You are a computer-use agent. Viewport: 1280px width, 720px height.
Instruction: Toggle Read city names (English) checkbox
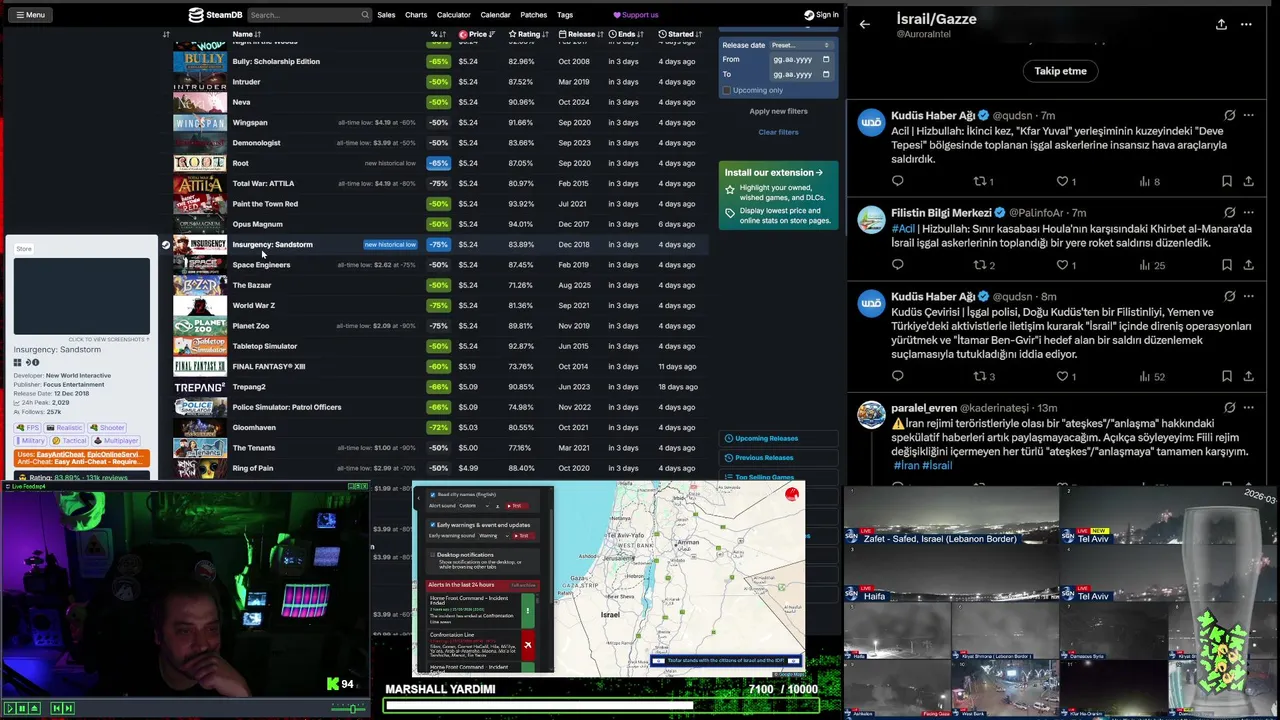(x=433, y=495)
